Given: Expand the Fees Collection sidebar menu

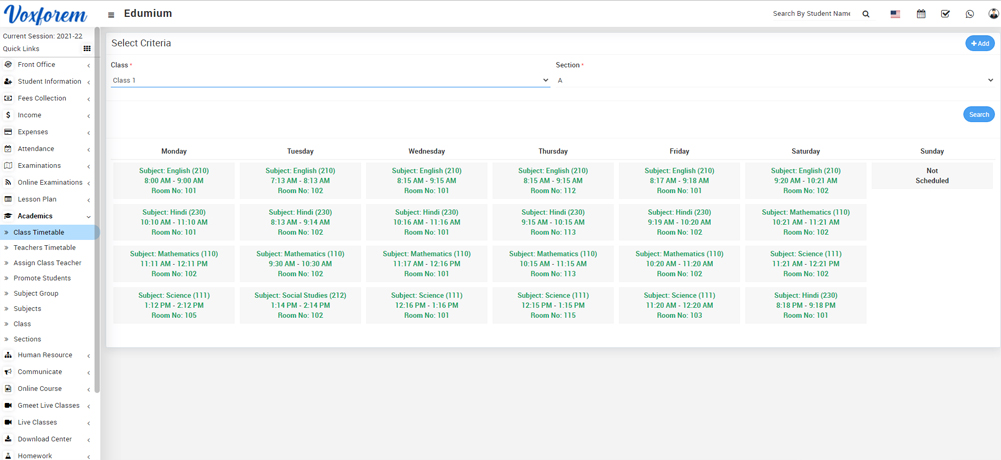Looking at the screenshot, I should tap(48, 98).
